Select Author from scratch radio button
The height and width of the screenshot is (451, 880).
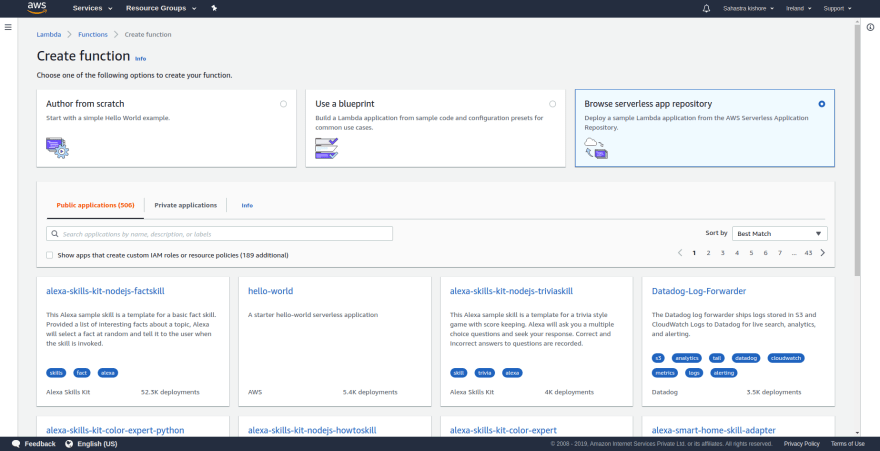pyautogui.click(x=283, y=104)
